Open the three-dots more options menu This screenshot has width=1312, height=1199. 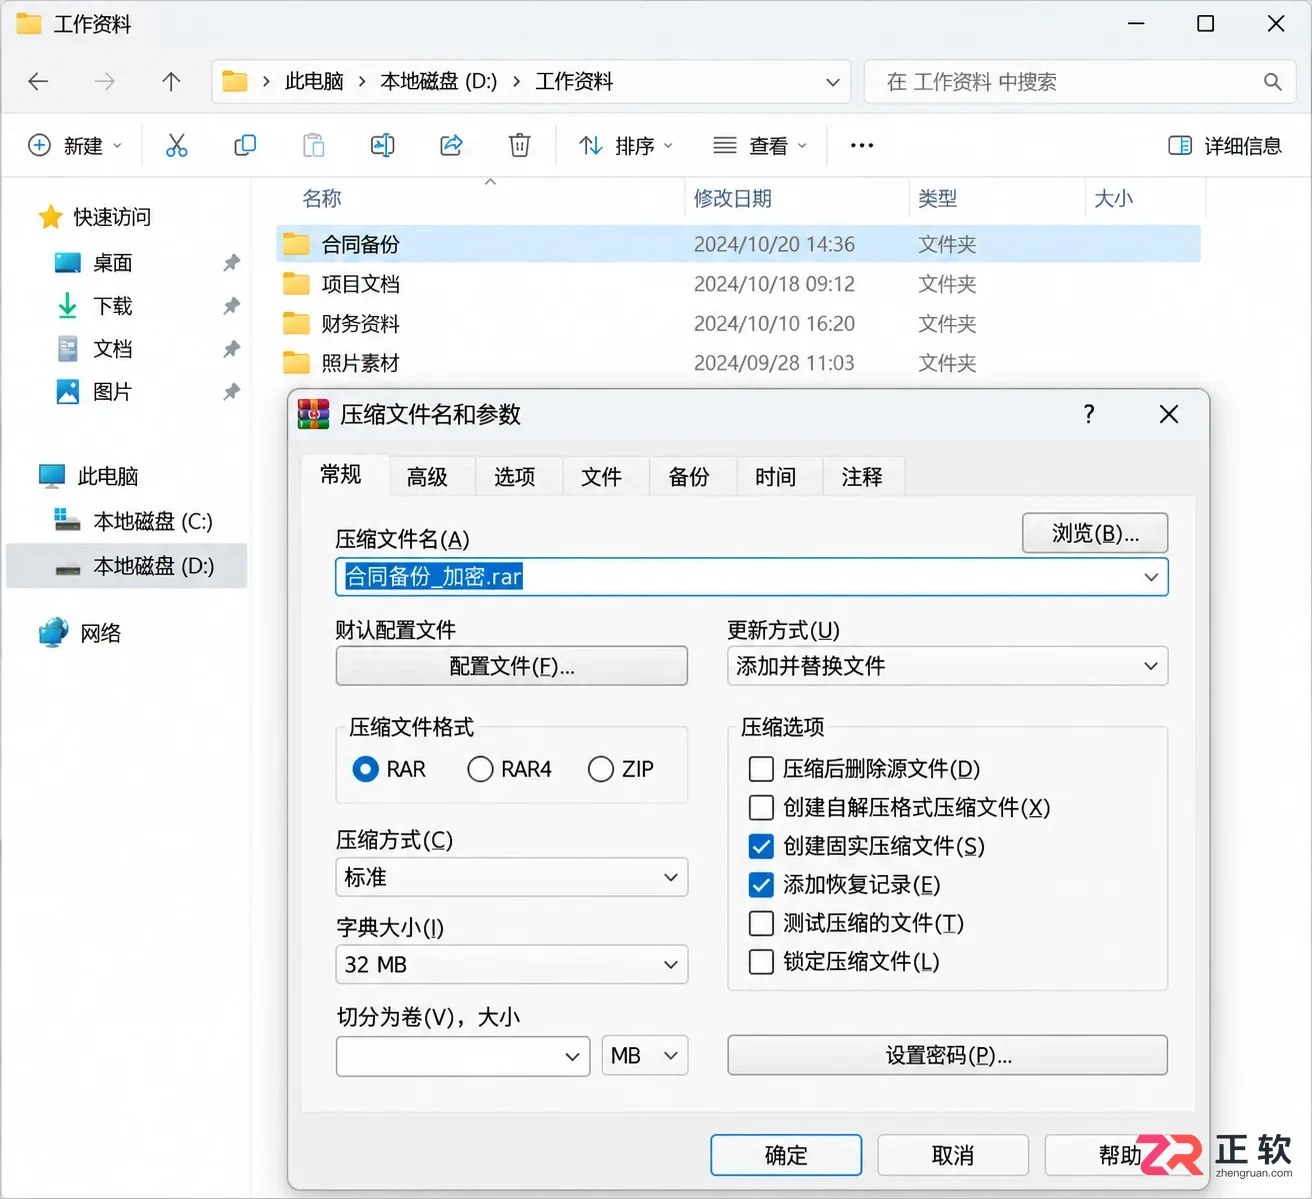[x=862, y=146]
